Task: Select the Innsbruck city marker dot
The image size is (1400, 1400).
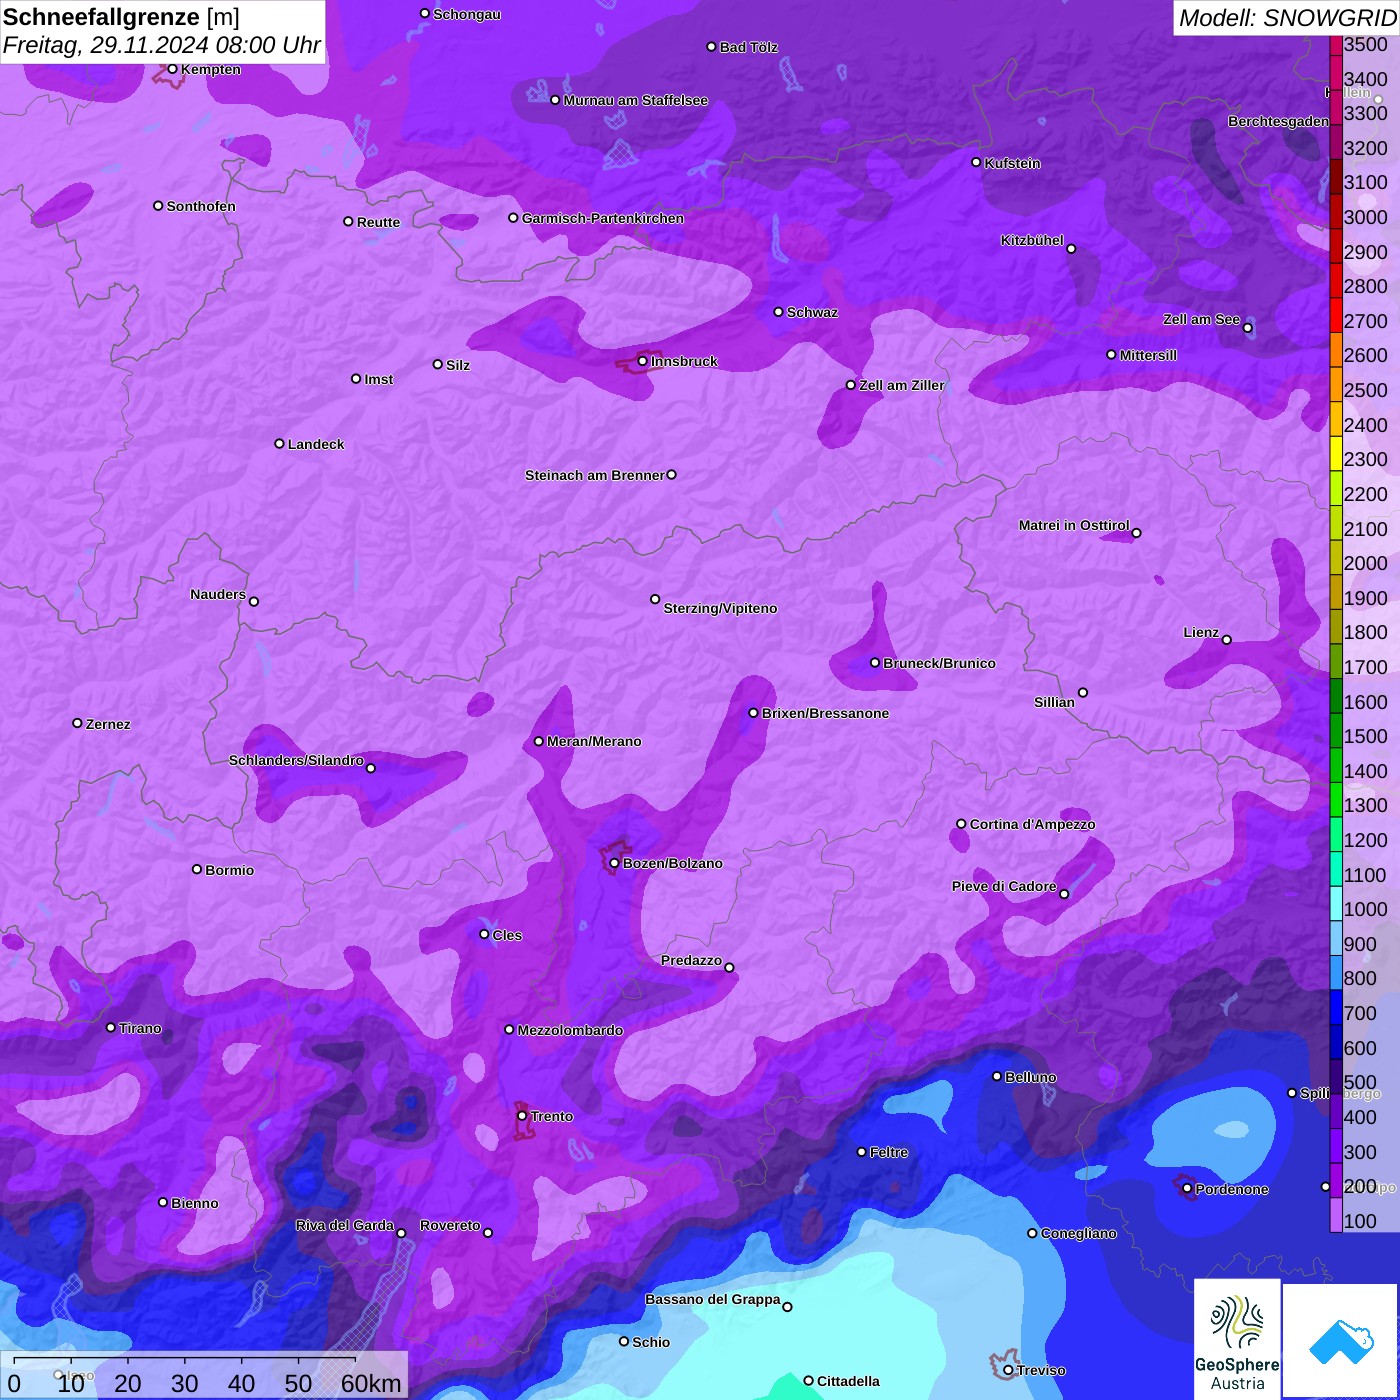Action: [643, 361]
